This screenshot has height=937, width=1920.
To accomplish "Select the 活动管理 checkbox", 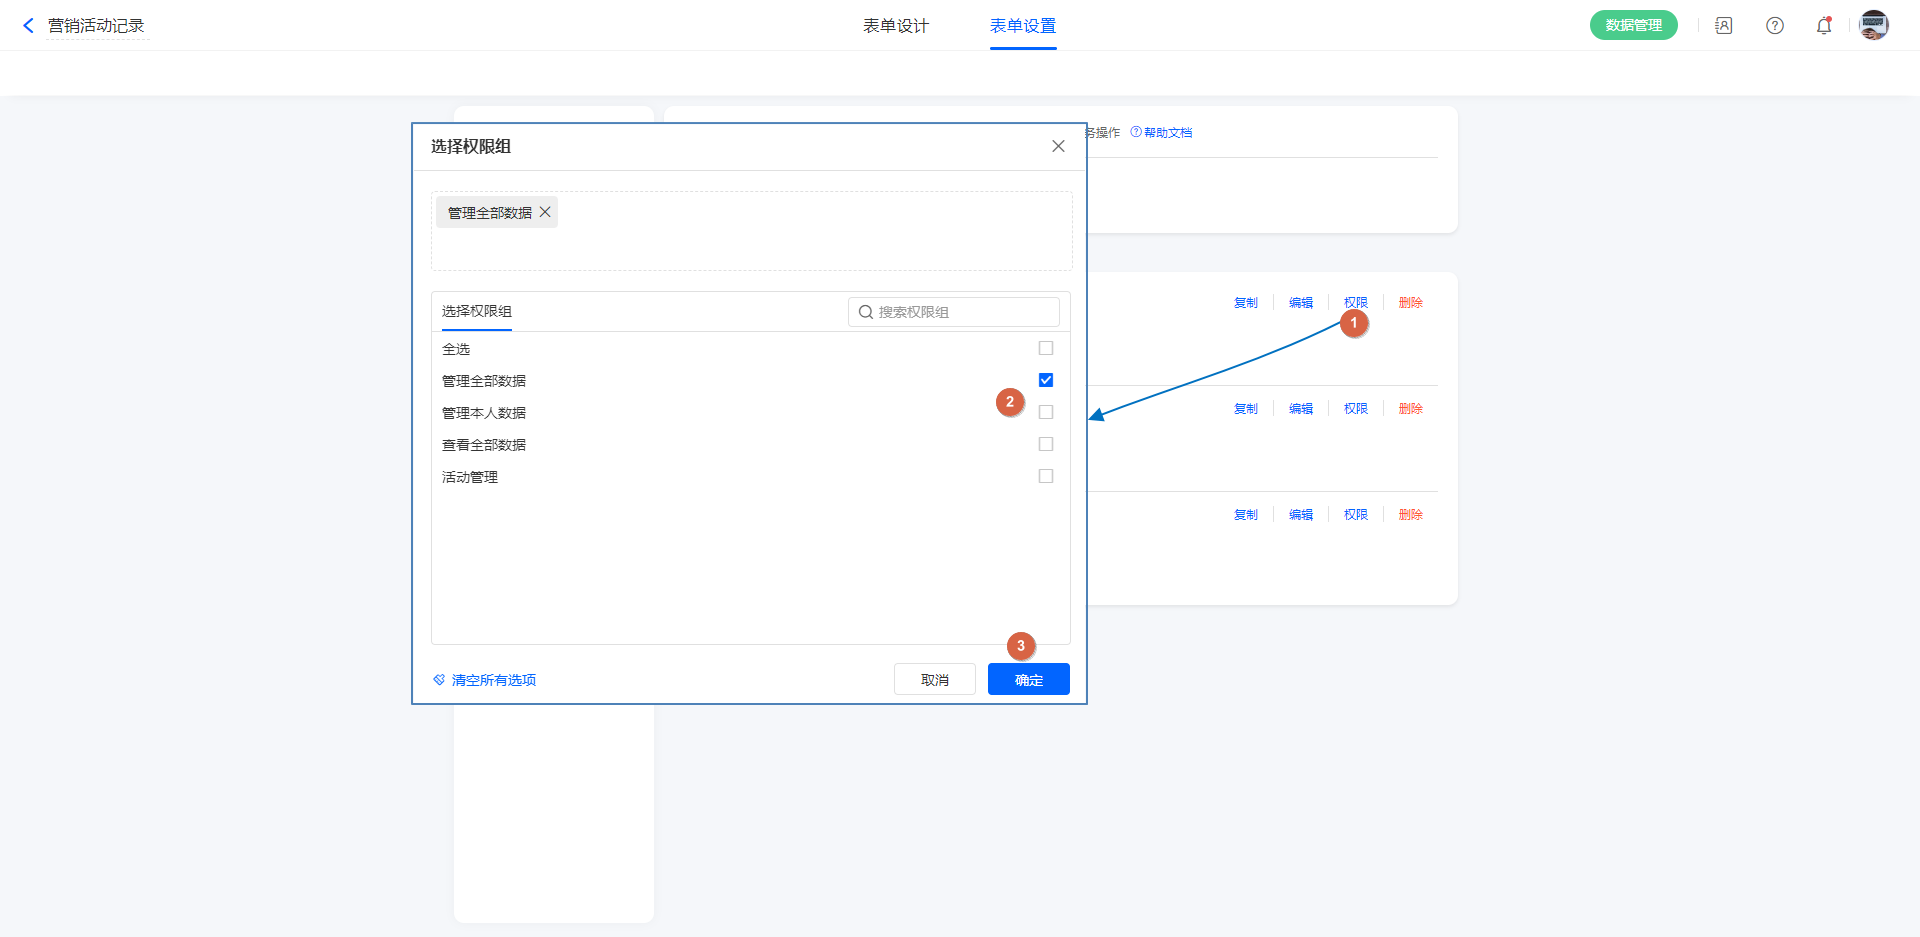I will [1046, 476].
